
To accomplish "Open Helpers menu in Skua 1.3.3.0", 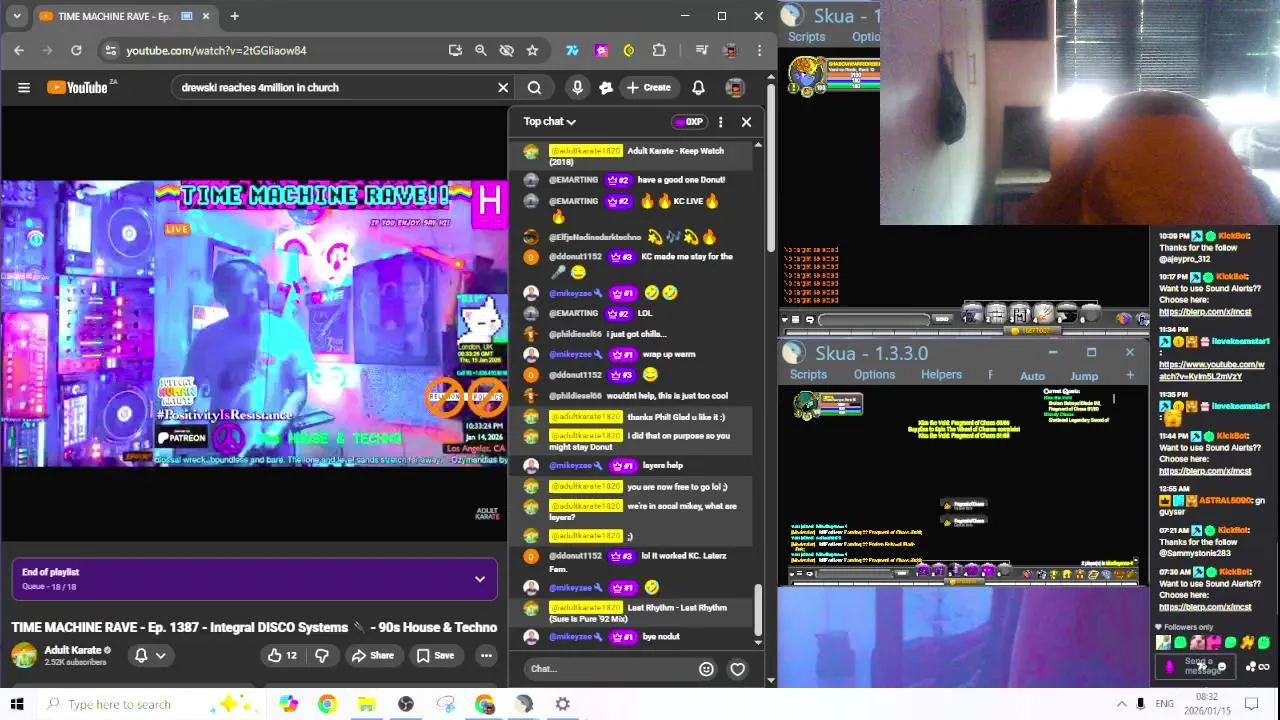I will coord(941,374).
